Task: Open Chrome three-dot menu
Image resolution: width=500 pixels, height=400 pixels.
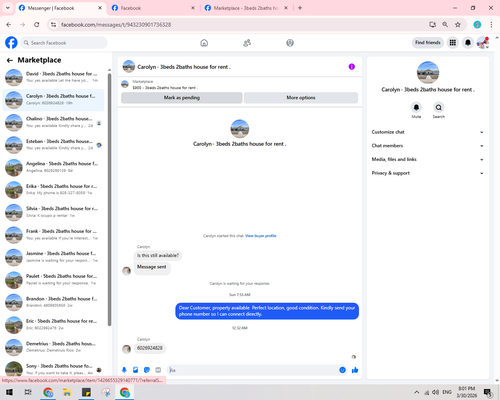Action: (x=491, y=25)
